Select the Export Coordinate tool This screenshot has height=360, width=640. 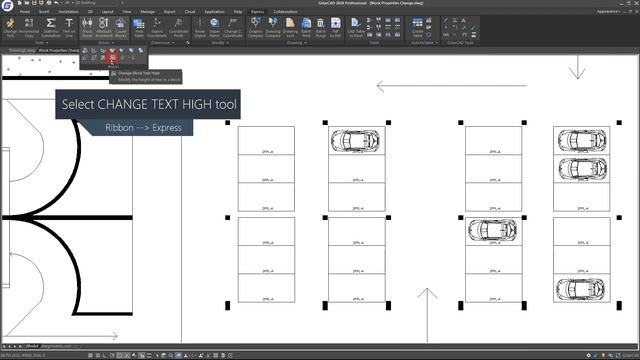(x=157, y=28)
